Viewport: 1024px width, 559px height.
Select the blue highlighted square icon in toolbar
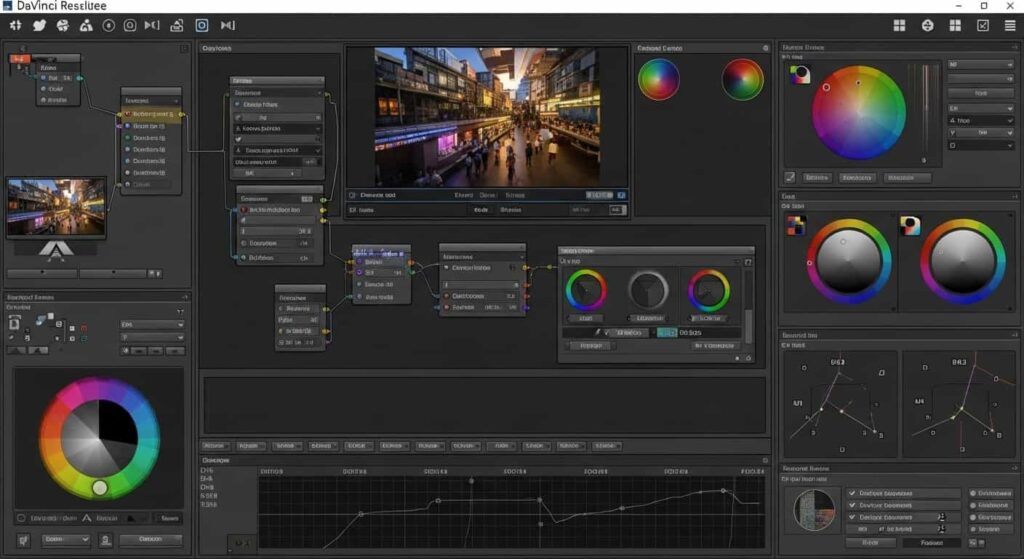[x=202, y=25]
